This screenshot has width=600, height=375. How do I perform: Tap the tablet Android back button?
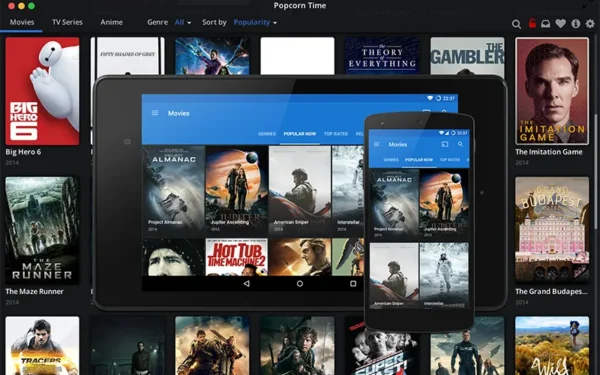coord(247,284)
